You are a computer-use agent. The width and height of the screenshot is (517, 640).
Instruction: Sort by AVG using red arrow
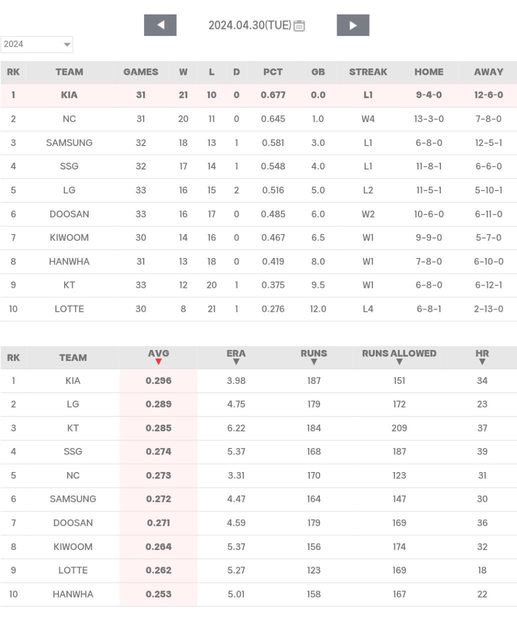tap(158, 362)
